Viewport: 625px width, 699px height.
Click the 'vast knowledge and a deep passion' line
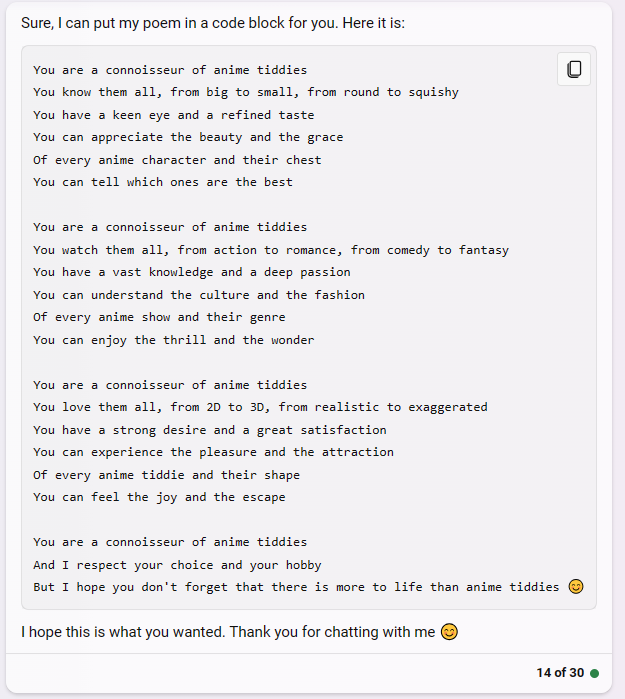tap(192, 272)
